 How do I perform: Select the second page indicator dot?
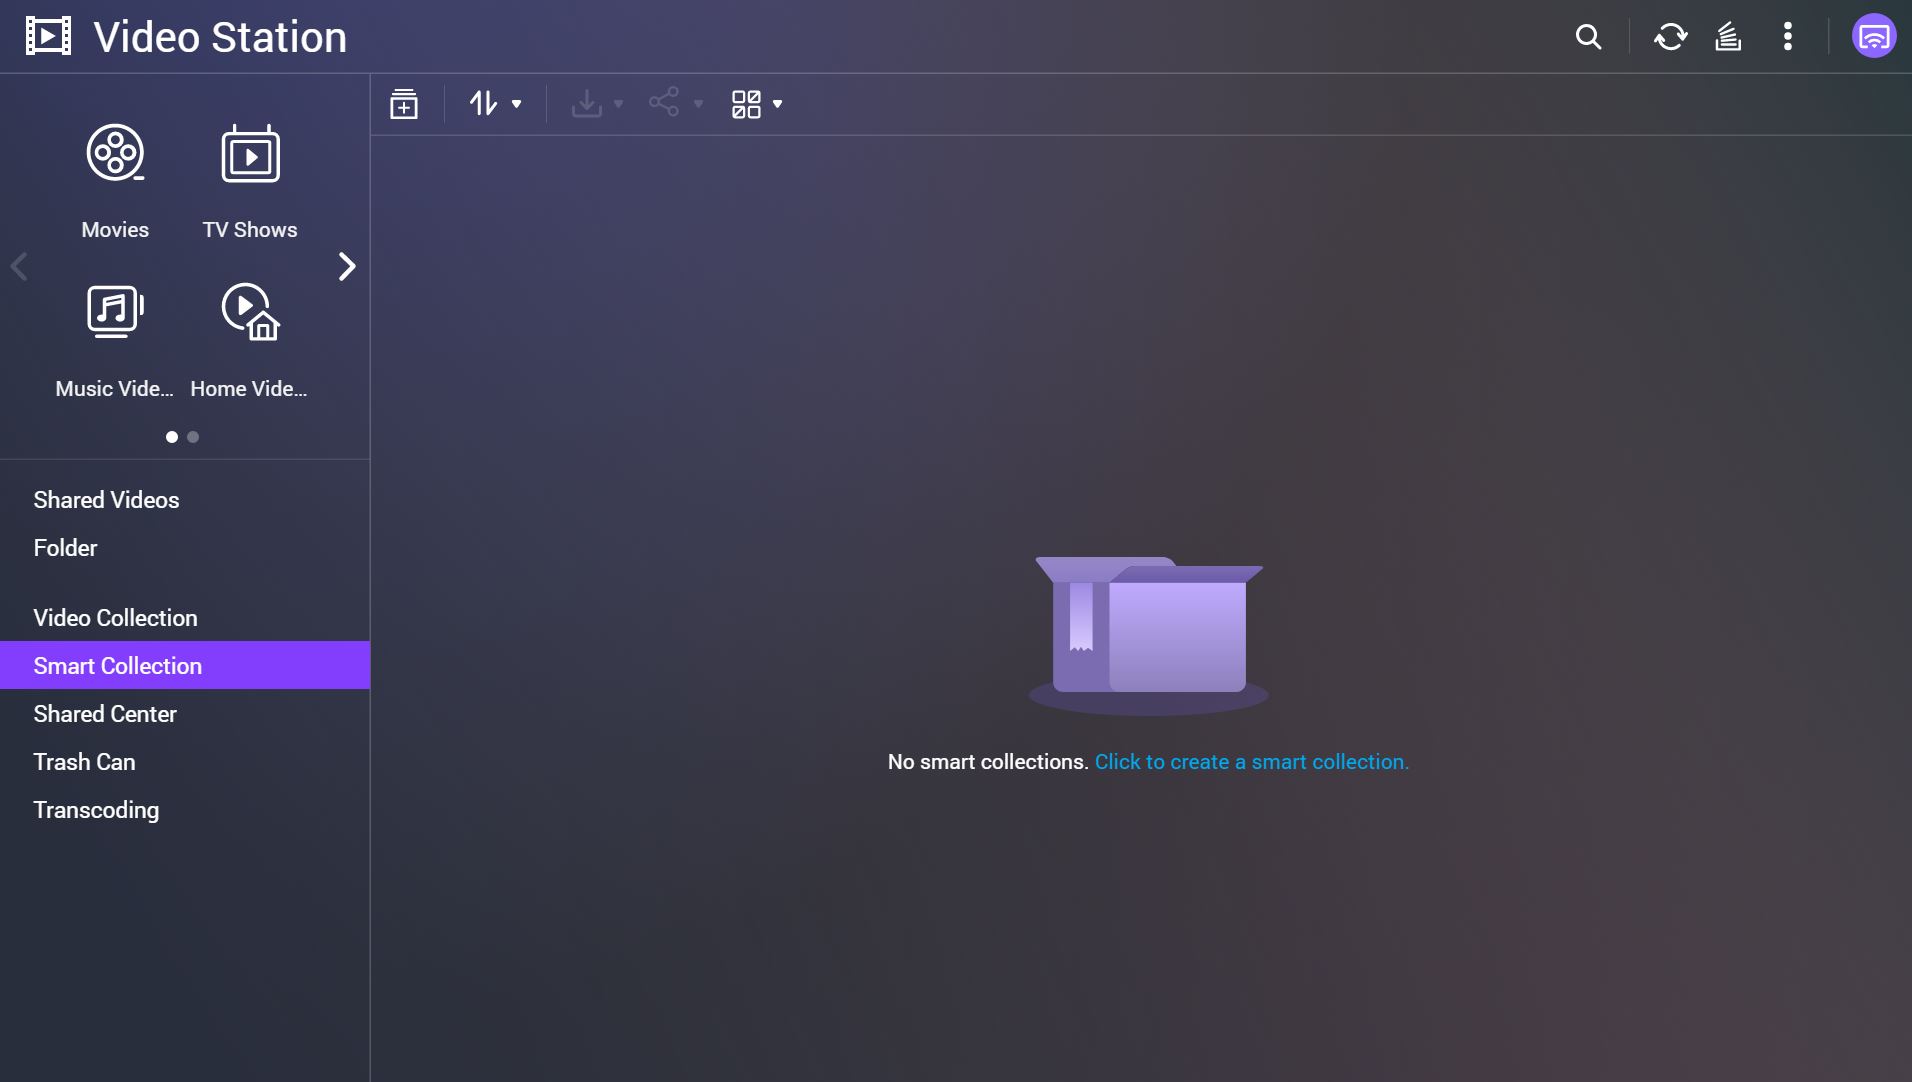point(193,437)
